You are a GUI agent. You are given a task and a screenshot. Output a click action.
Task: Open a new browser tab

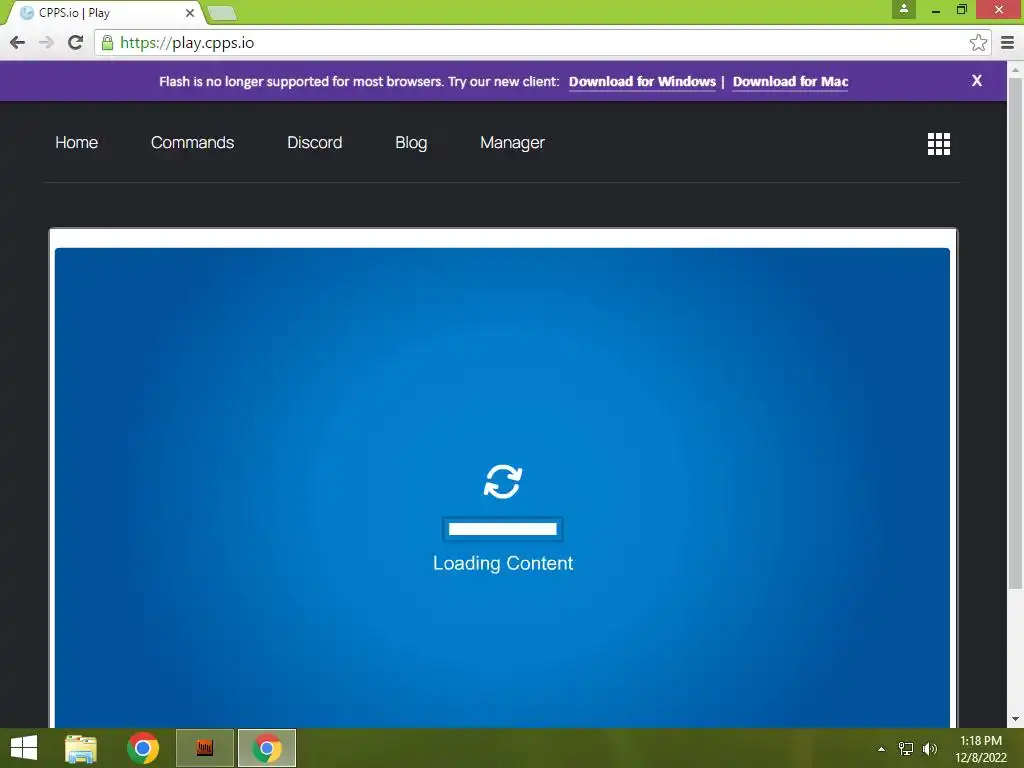(222, 13)
